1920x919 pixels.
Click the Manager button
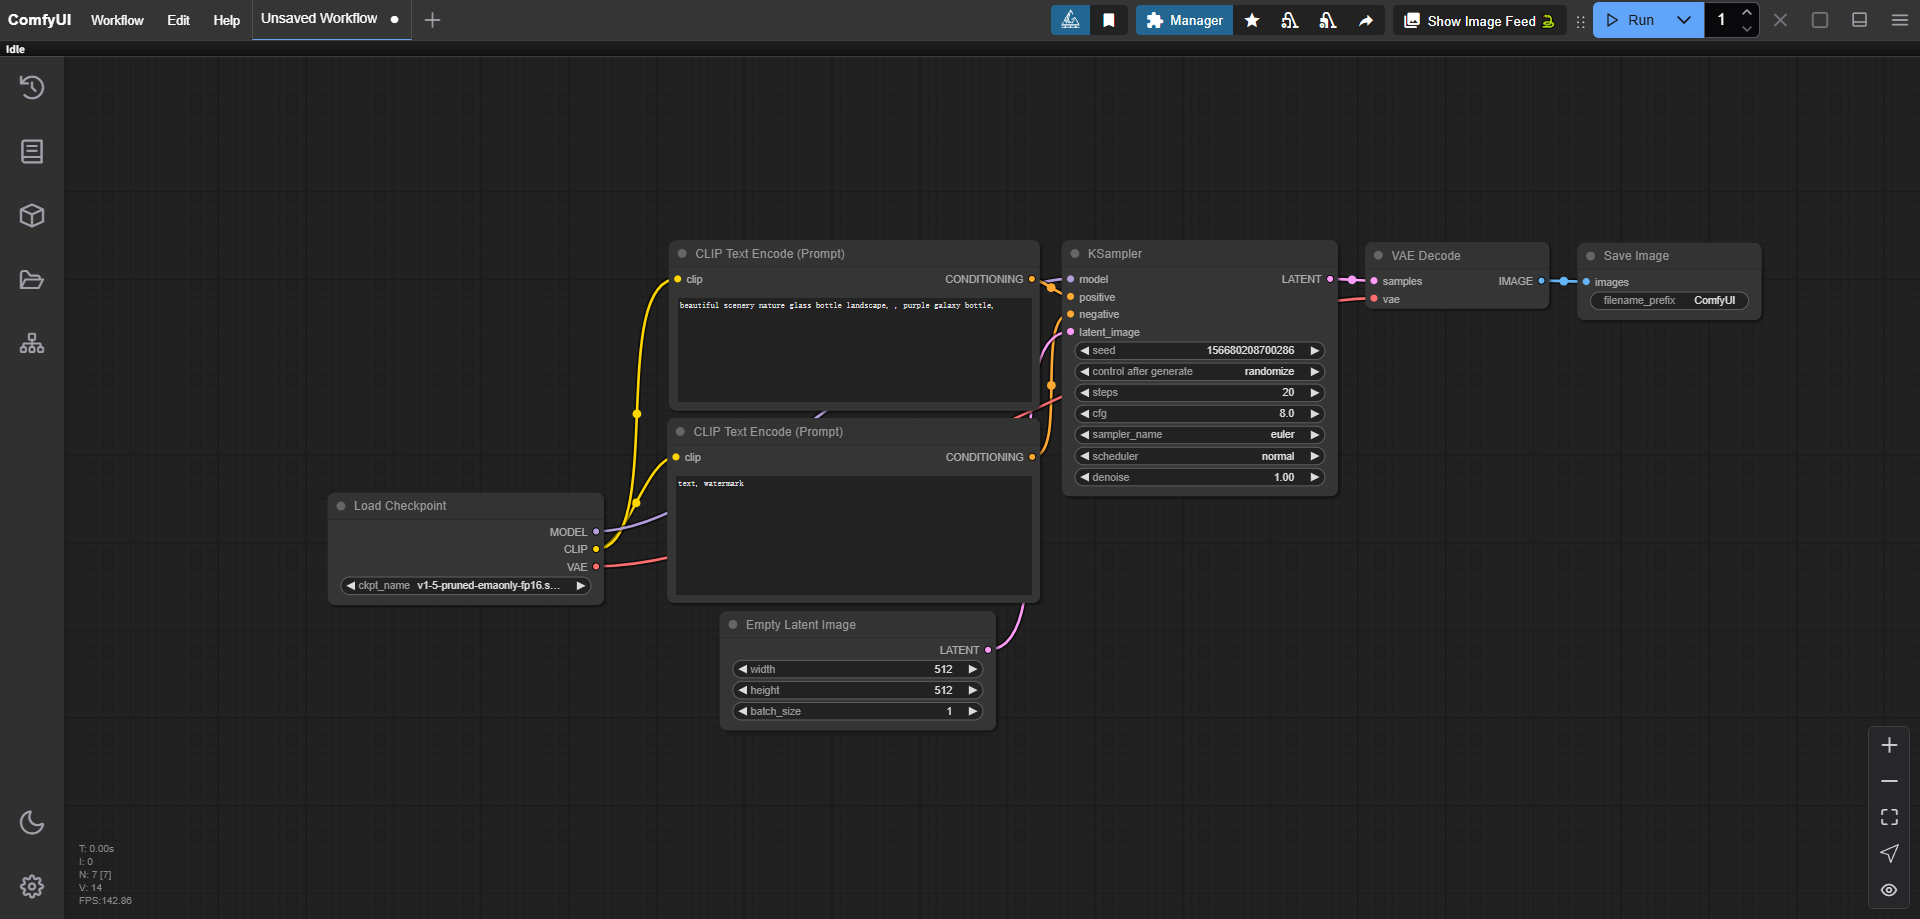coord(1184,20)
